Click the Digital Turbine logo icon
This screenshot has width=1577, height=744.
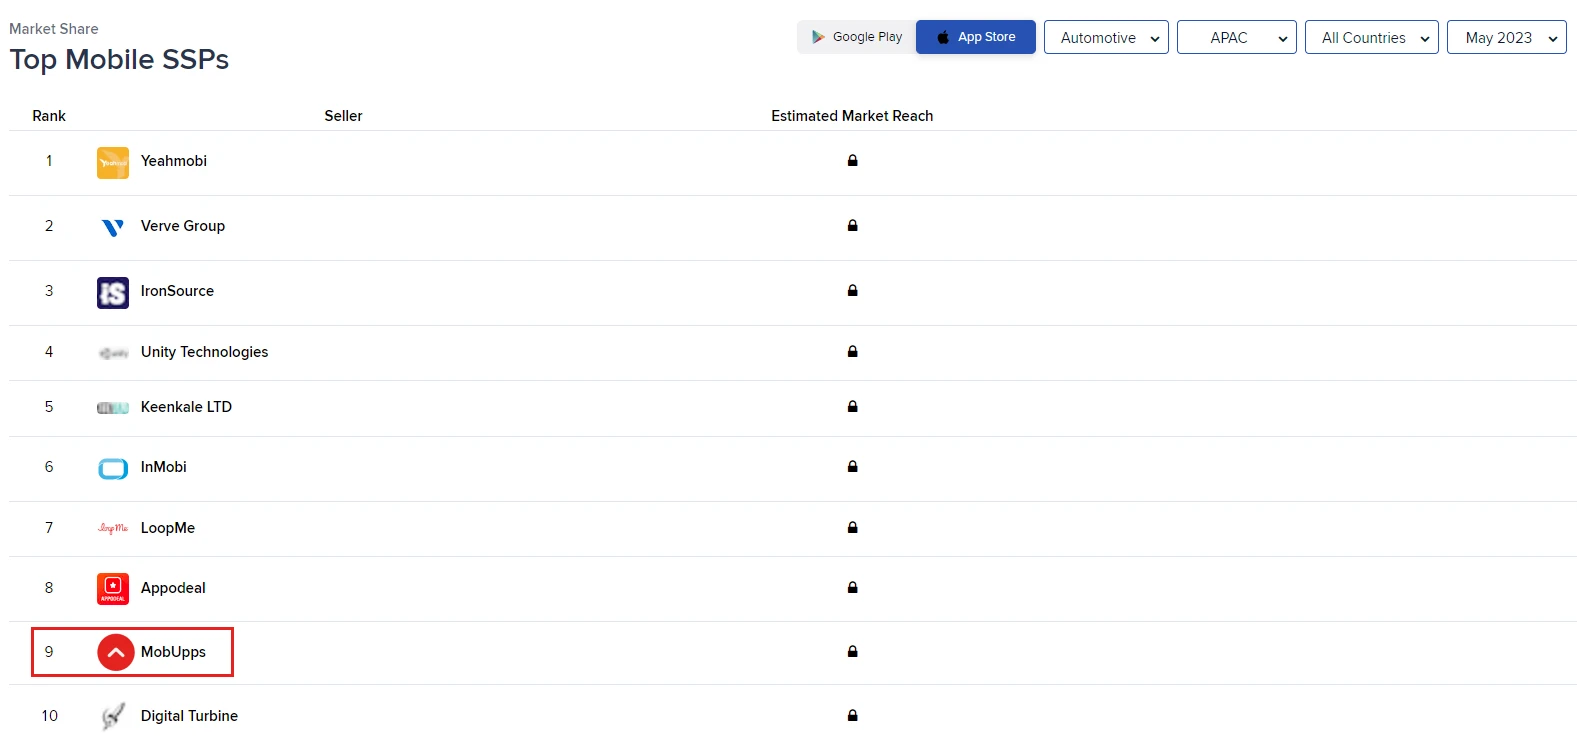point(113,716)
